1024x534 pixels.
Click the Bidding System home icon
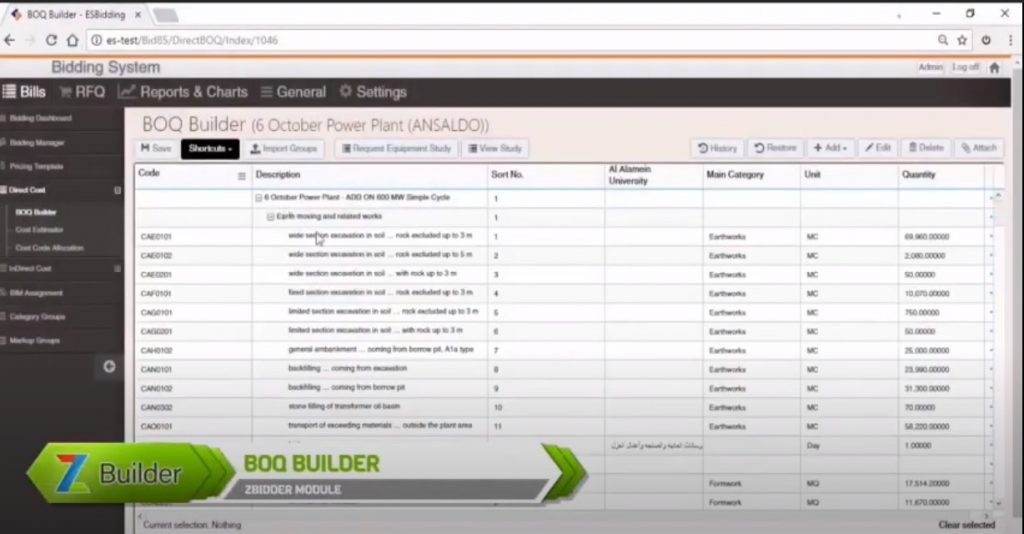click(995, 67)
